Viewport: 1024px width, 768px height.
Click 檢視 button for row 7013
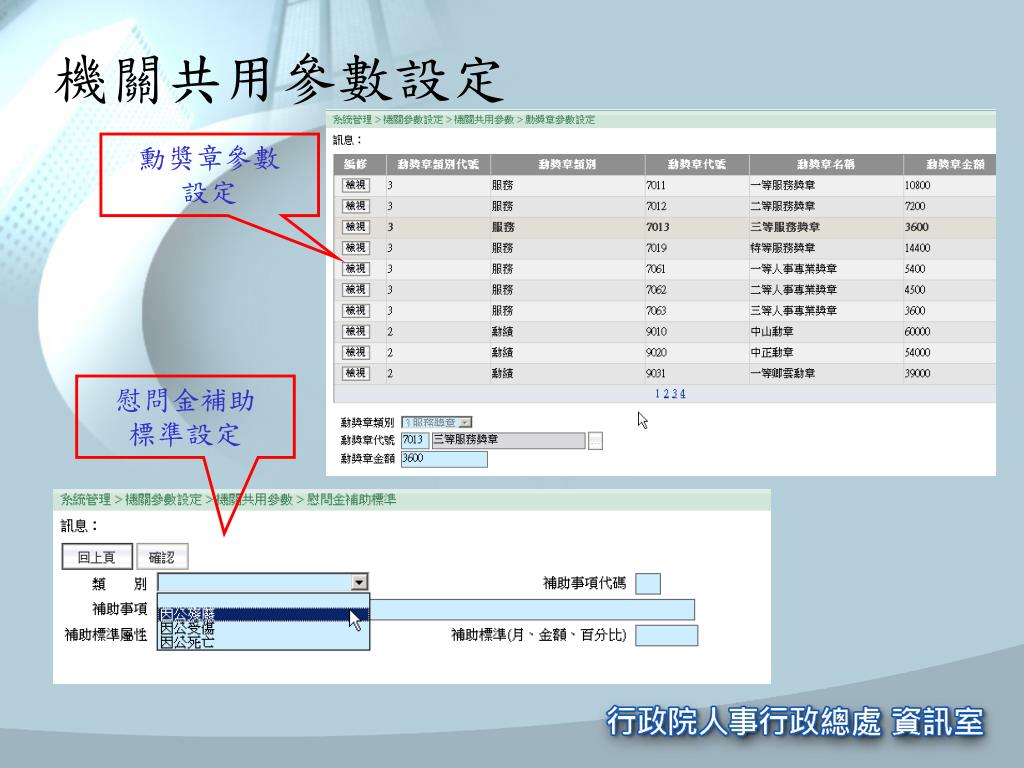tap(355, 227)
